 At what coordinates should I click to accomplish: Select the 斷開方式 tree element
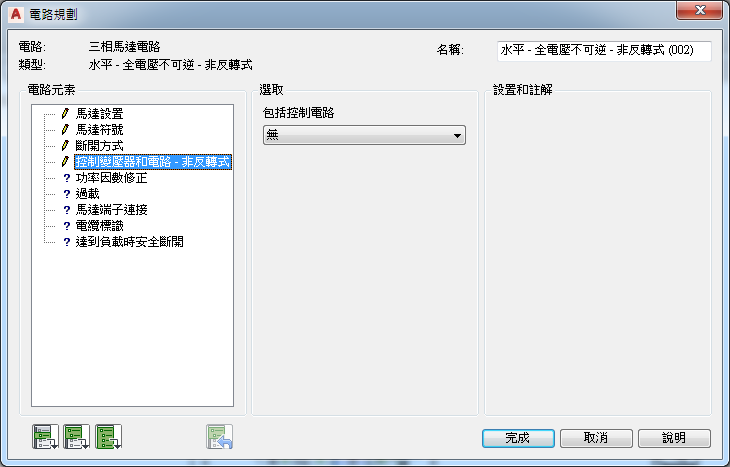point(99,146)
